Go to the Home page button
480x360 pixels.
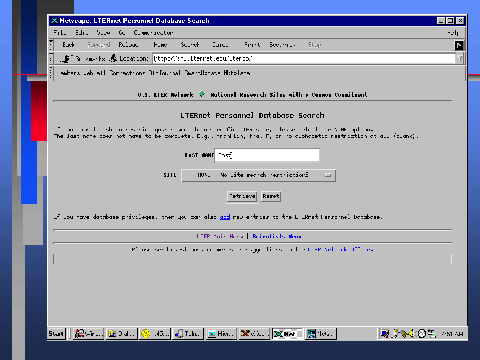tap(160, 45)
